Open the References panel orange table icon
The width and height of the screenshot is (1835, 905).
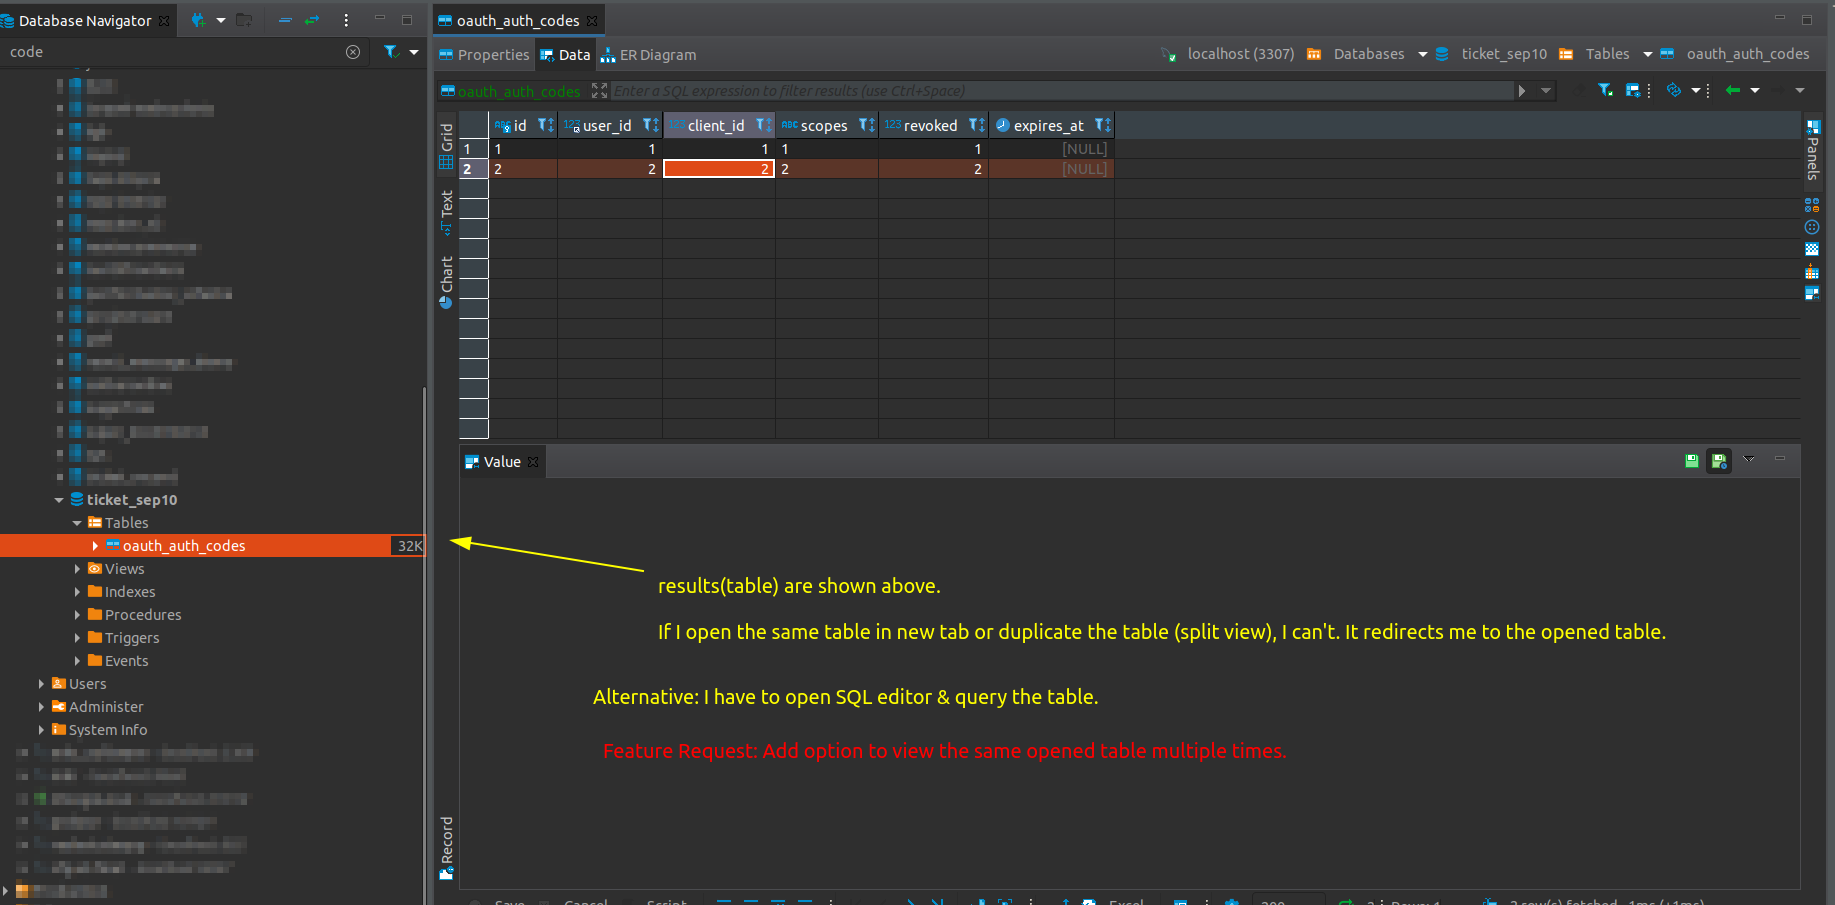[1812, 271]
